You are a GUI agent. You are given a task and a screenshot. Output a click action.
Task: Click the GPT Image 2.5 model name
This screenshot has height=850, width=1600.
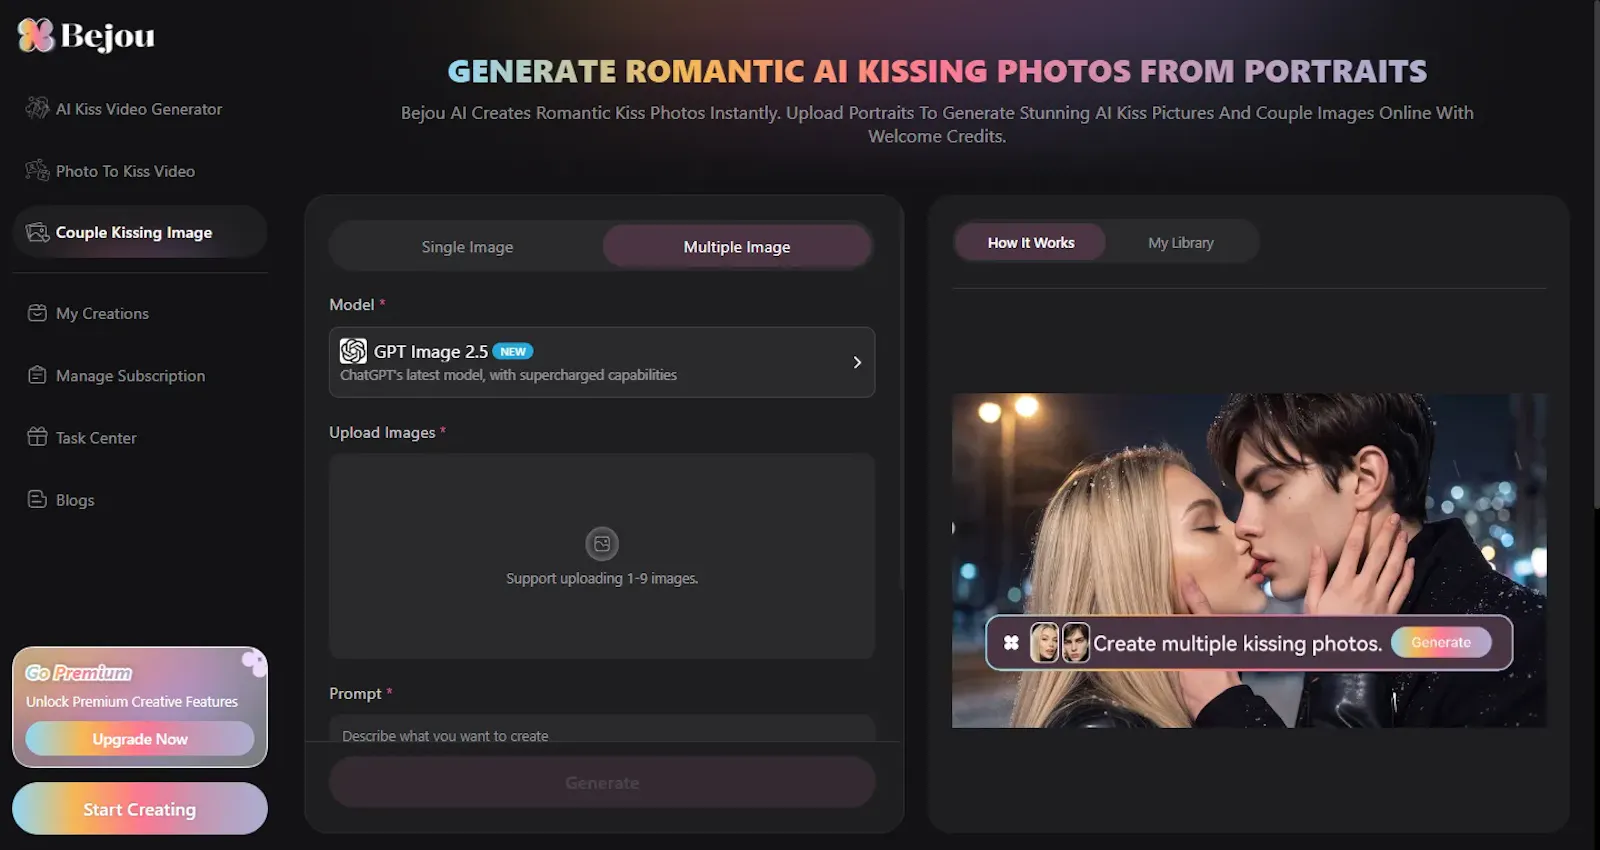point(431,351)
